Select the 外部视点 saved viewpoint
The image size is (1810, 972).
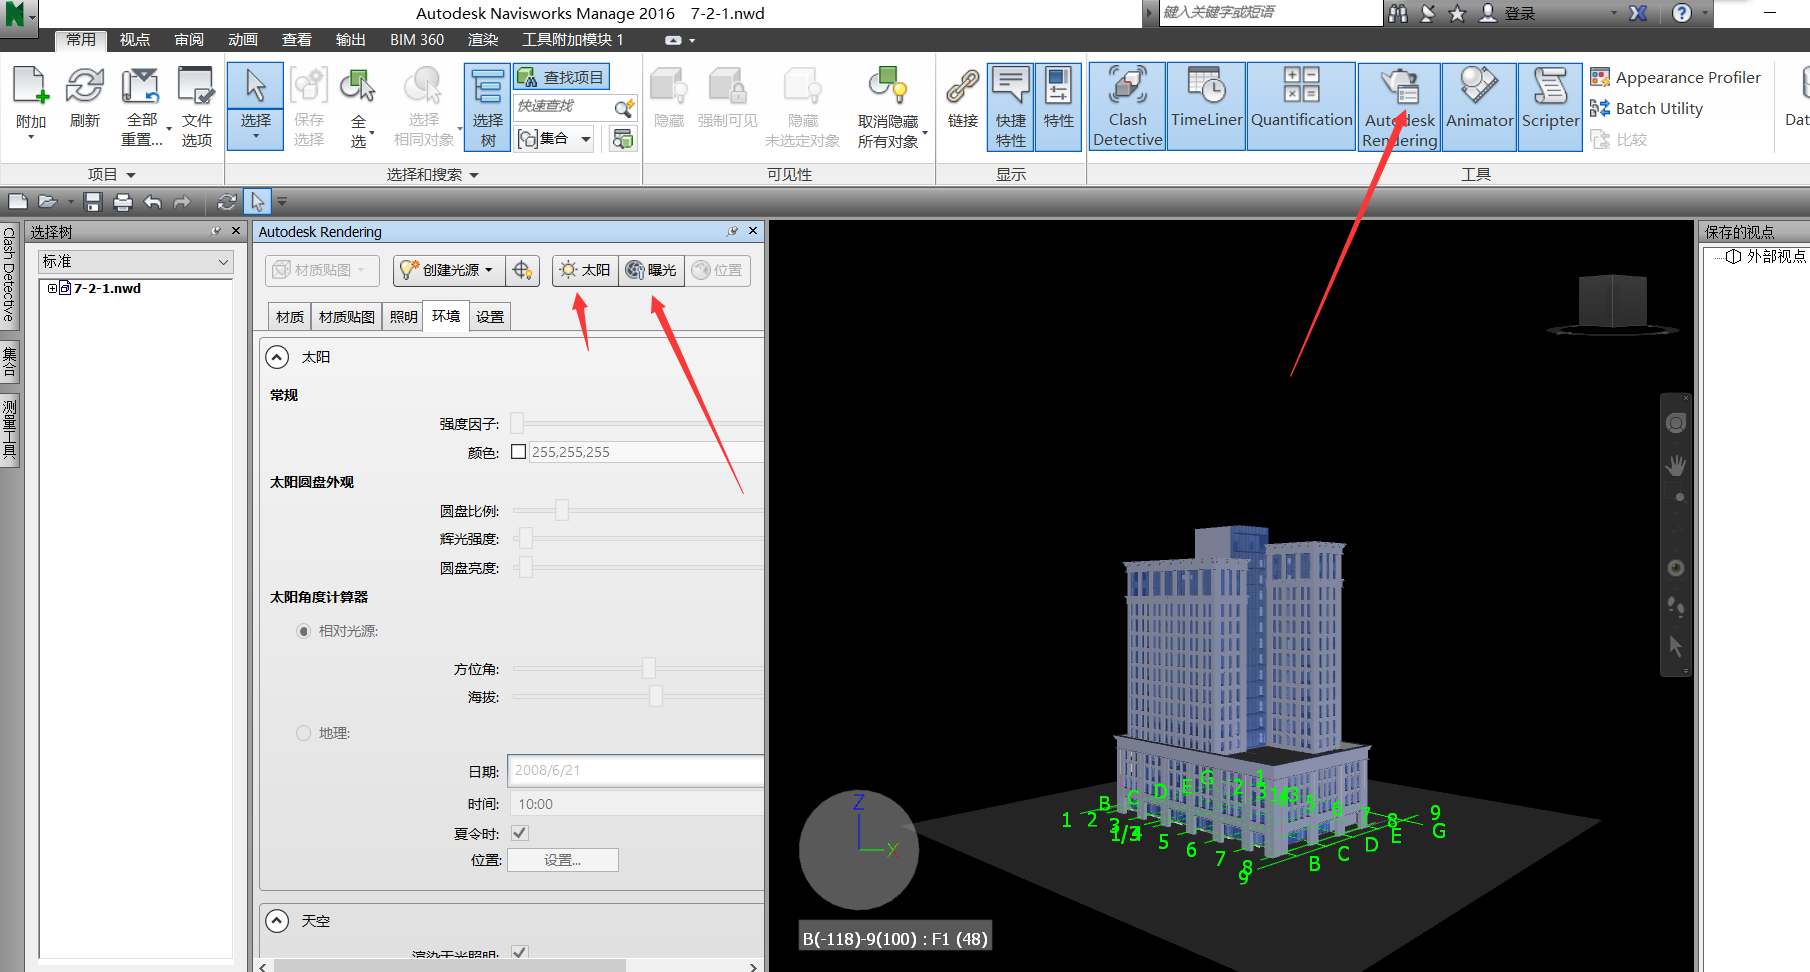click(1766, 257)
